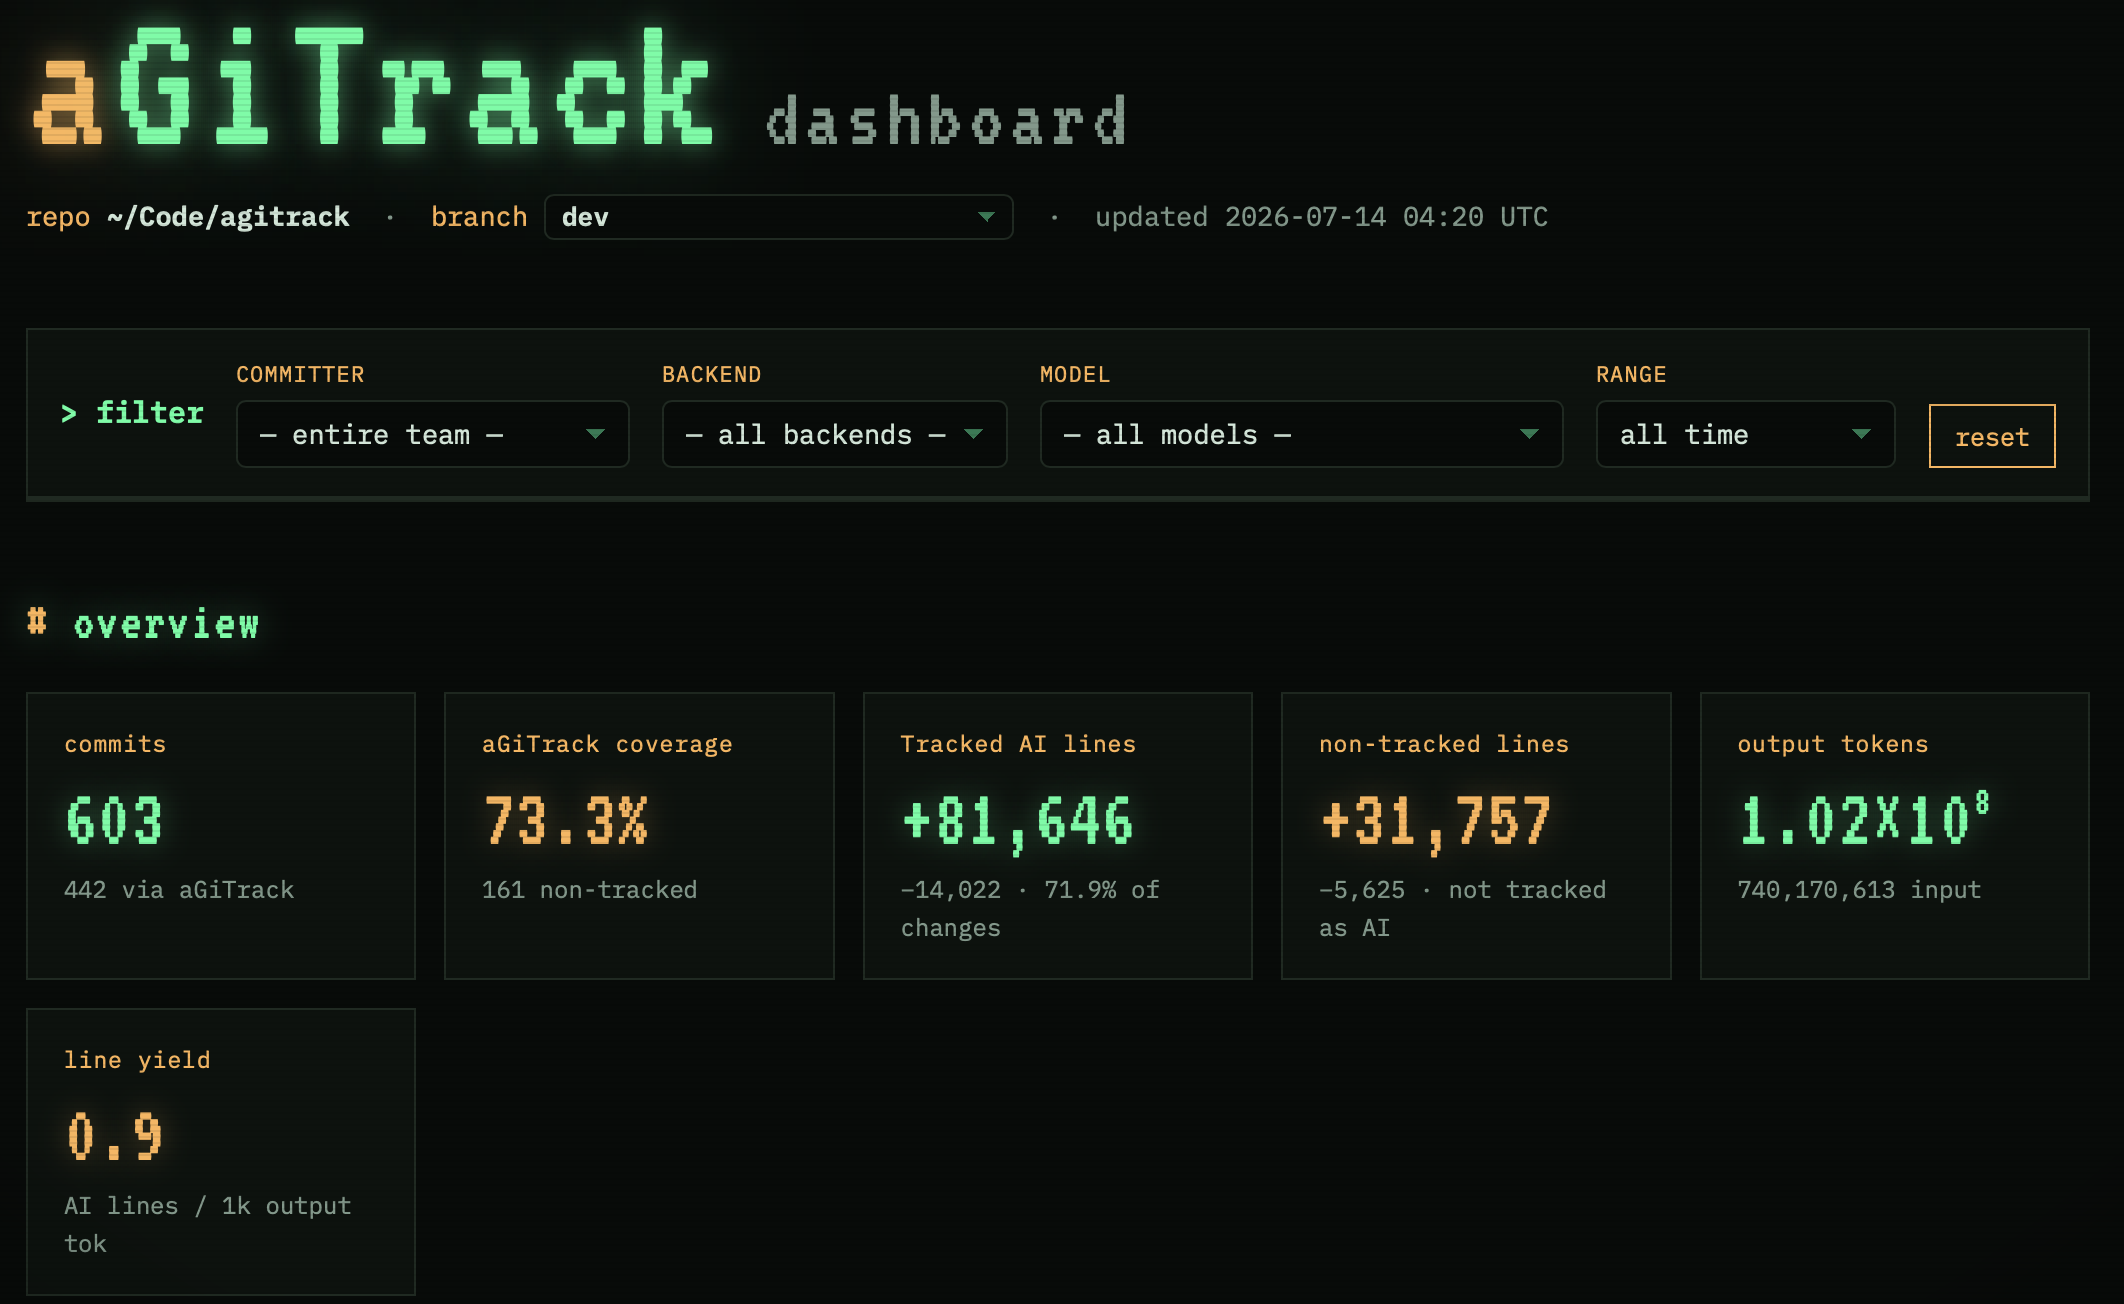The width and height of the screenshot is (2124, 1304).
Task: Click the 'aGiTrack coverage' card title
Action: point(607,744)
